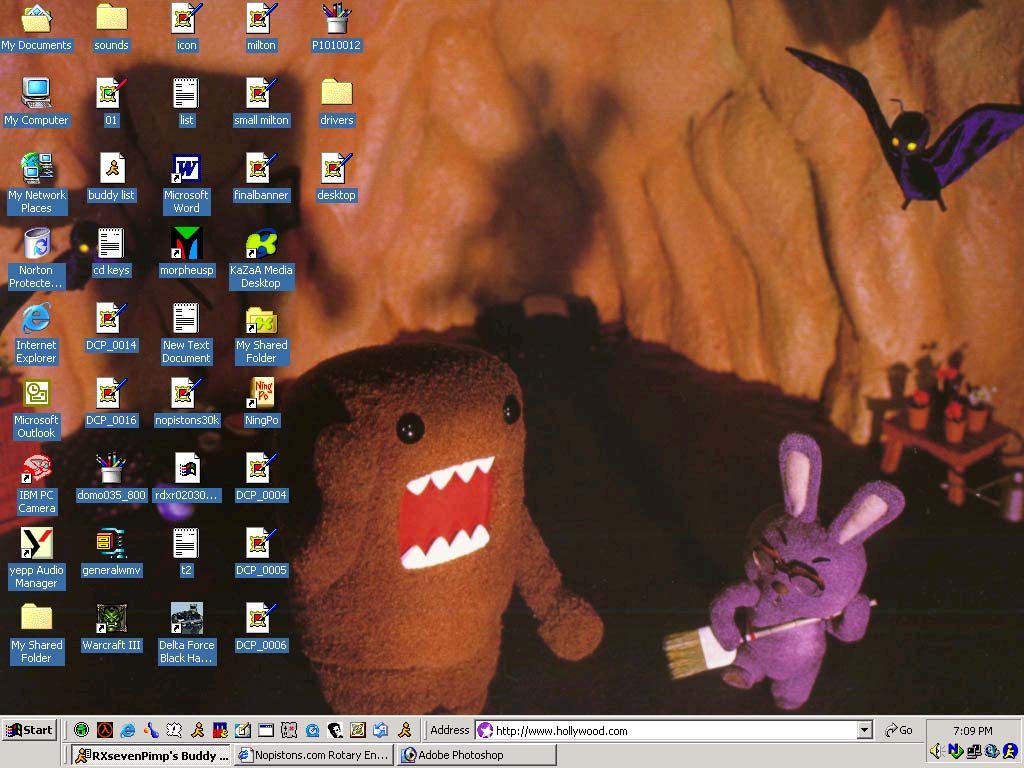This screenshot has height=768, width=1024.
Task: Open the NingPo desktop shortcut
Action: (261, 394)
